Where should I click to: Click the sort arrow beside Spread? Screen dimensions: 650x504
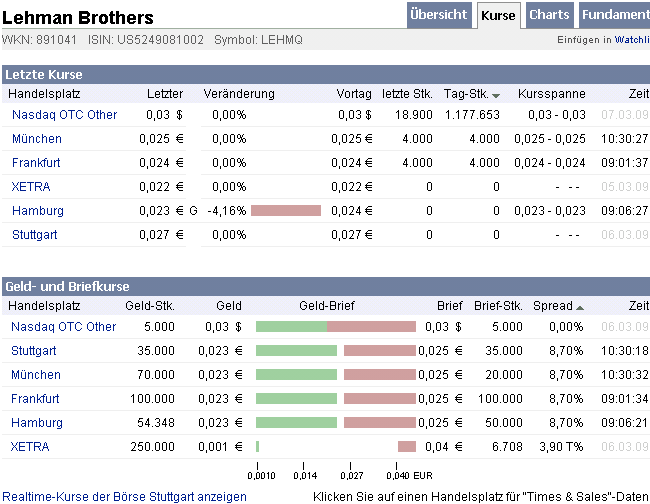pos(580,307)
